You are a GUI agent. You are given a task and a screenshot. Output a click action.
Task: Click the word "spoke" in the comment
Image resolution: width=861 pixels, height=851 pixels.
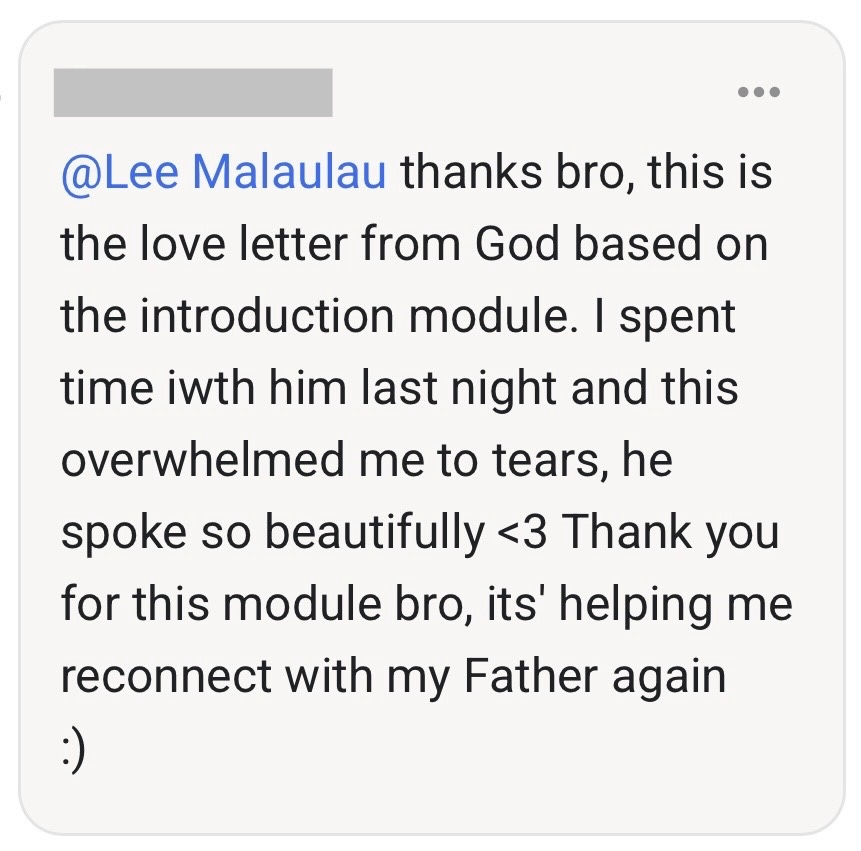pyautogui.click(x=118, y=533)
